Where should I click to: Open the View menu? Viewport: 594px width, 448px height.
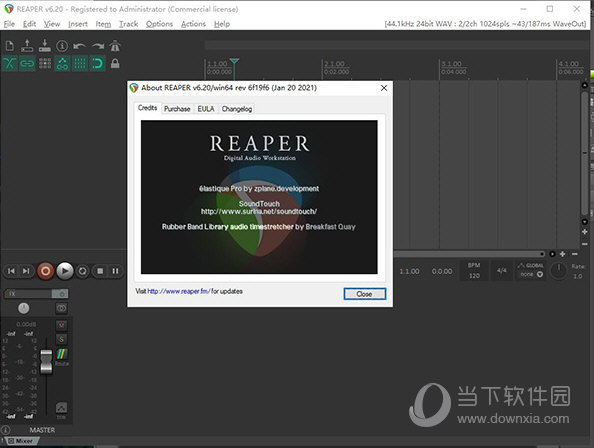point(52,24)
